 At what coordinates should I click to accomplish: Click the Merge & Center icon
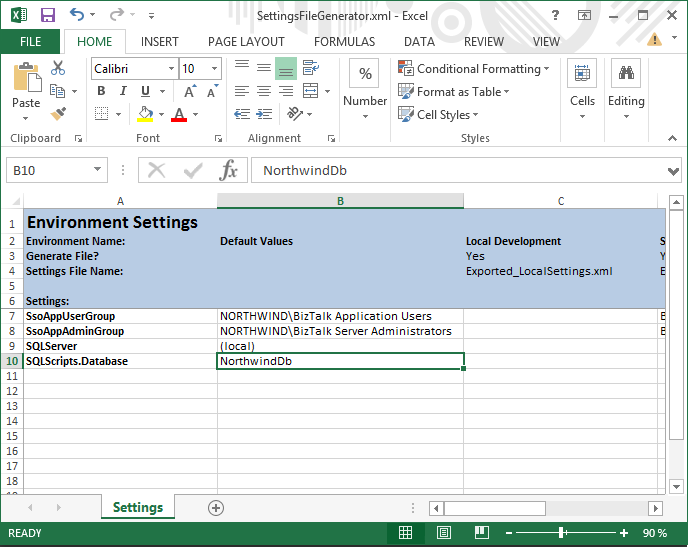pos(311,91)
